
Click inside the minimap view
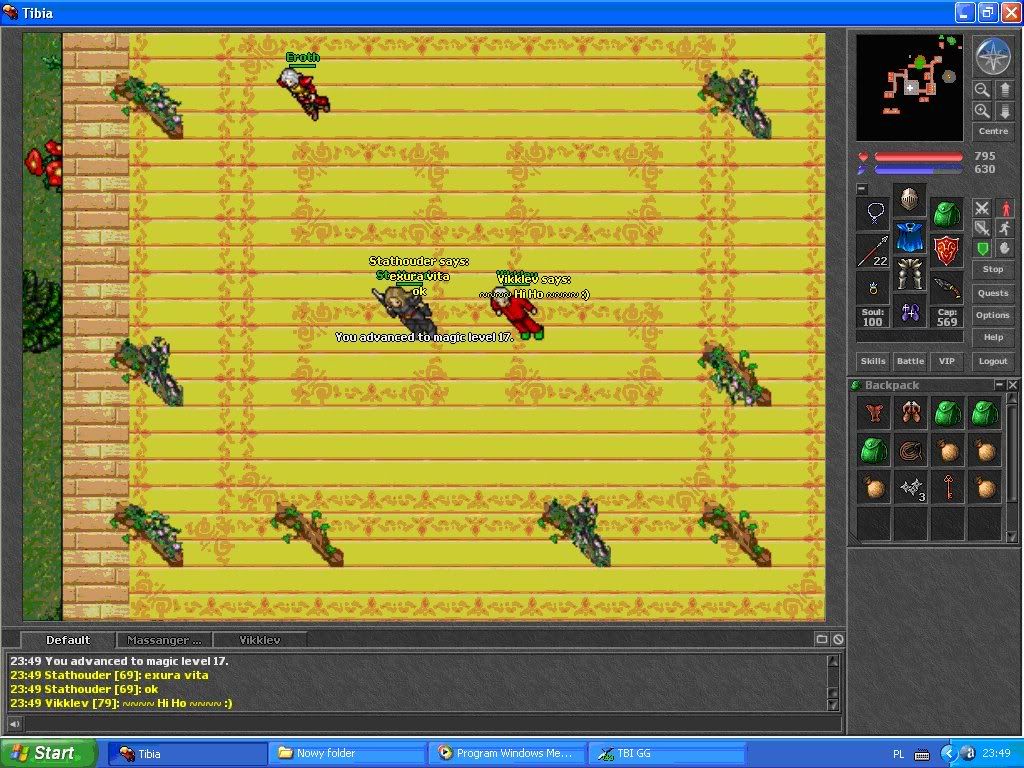click(909, 88)
